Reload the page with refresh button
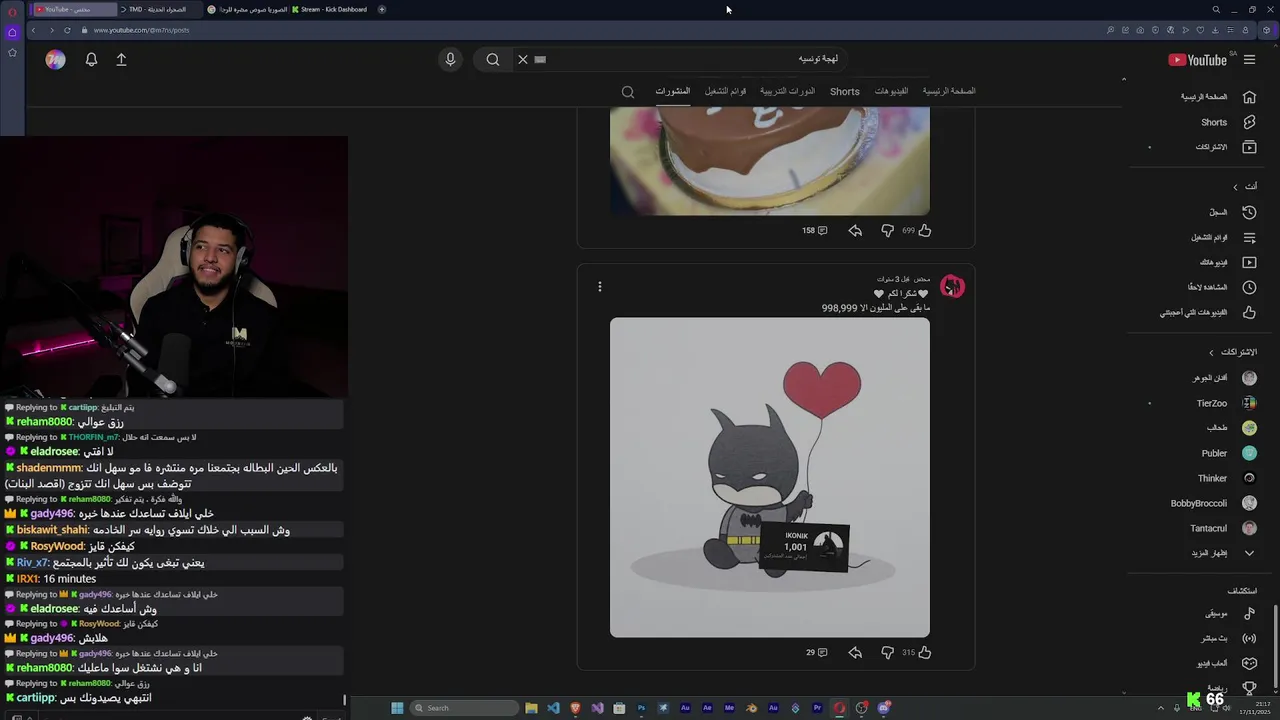This screenshot has width=1280, height=720. [x=67, y=30]
